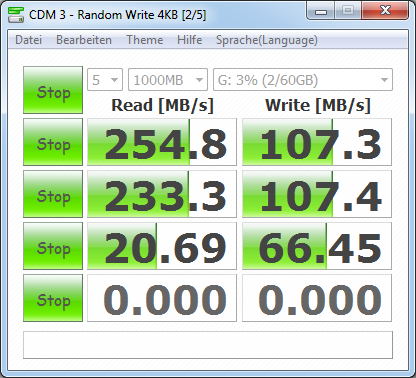Open the Datei menu
Image resolution: width=416 pixels, height=378 pixels.
(29, 40)
